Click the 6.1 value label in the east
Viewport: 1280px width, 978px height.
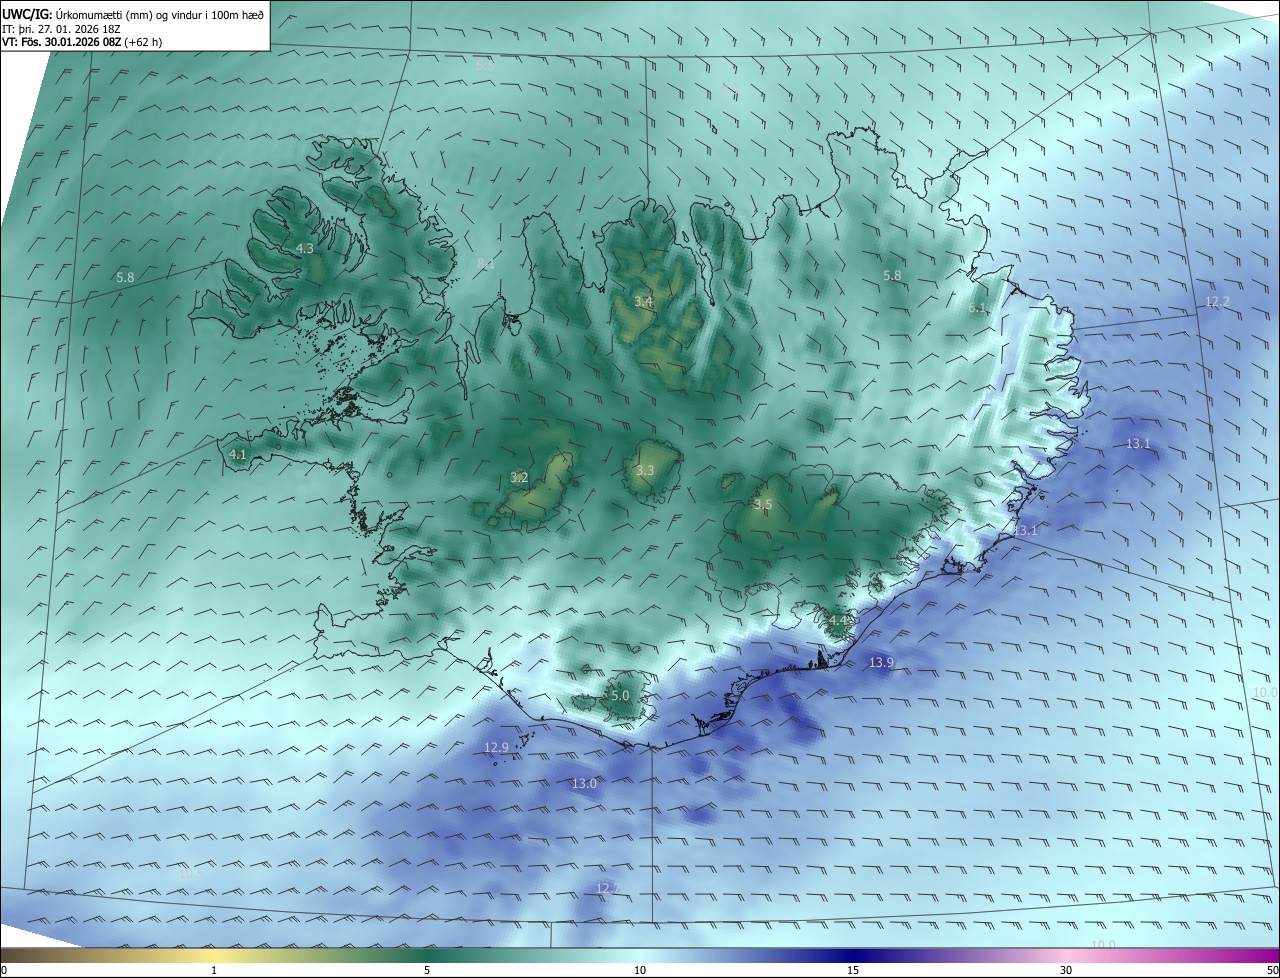tap(977, 308)
